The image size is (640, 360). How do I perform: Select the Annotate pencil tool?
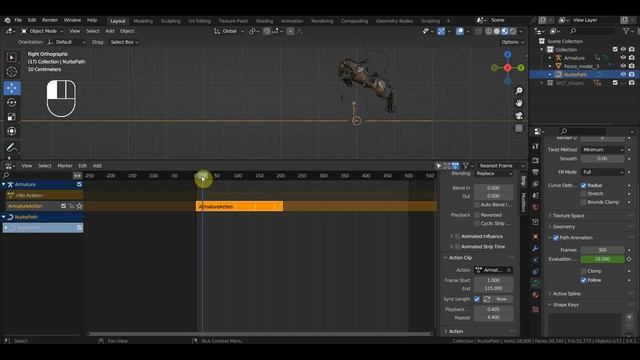pos(11,147)
